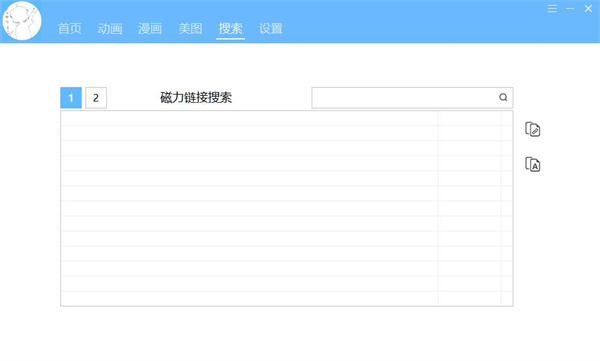Image resolution: width=600 pixels, height=361 pixels.
Task: Go to the 漫画 tab
Action: pyautogui.click(x=150, y=28)
